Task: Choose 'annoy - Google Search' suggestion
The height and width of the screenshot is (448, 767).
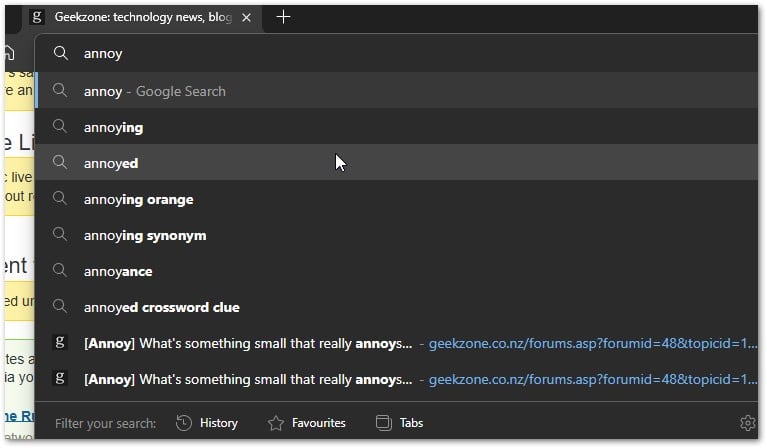Action: (x=396, y=90)
